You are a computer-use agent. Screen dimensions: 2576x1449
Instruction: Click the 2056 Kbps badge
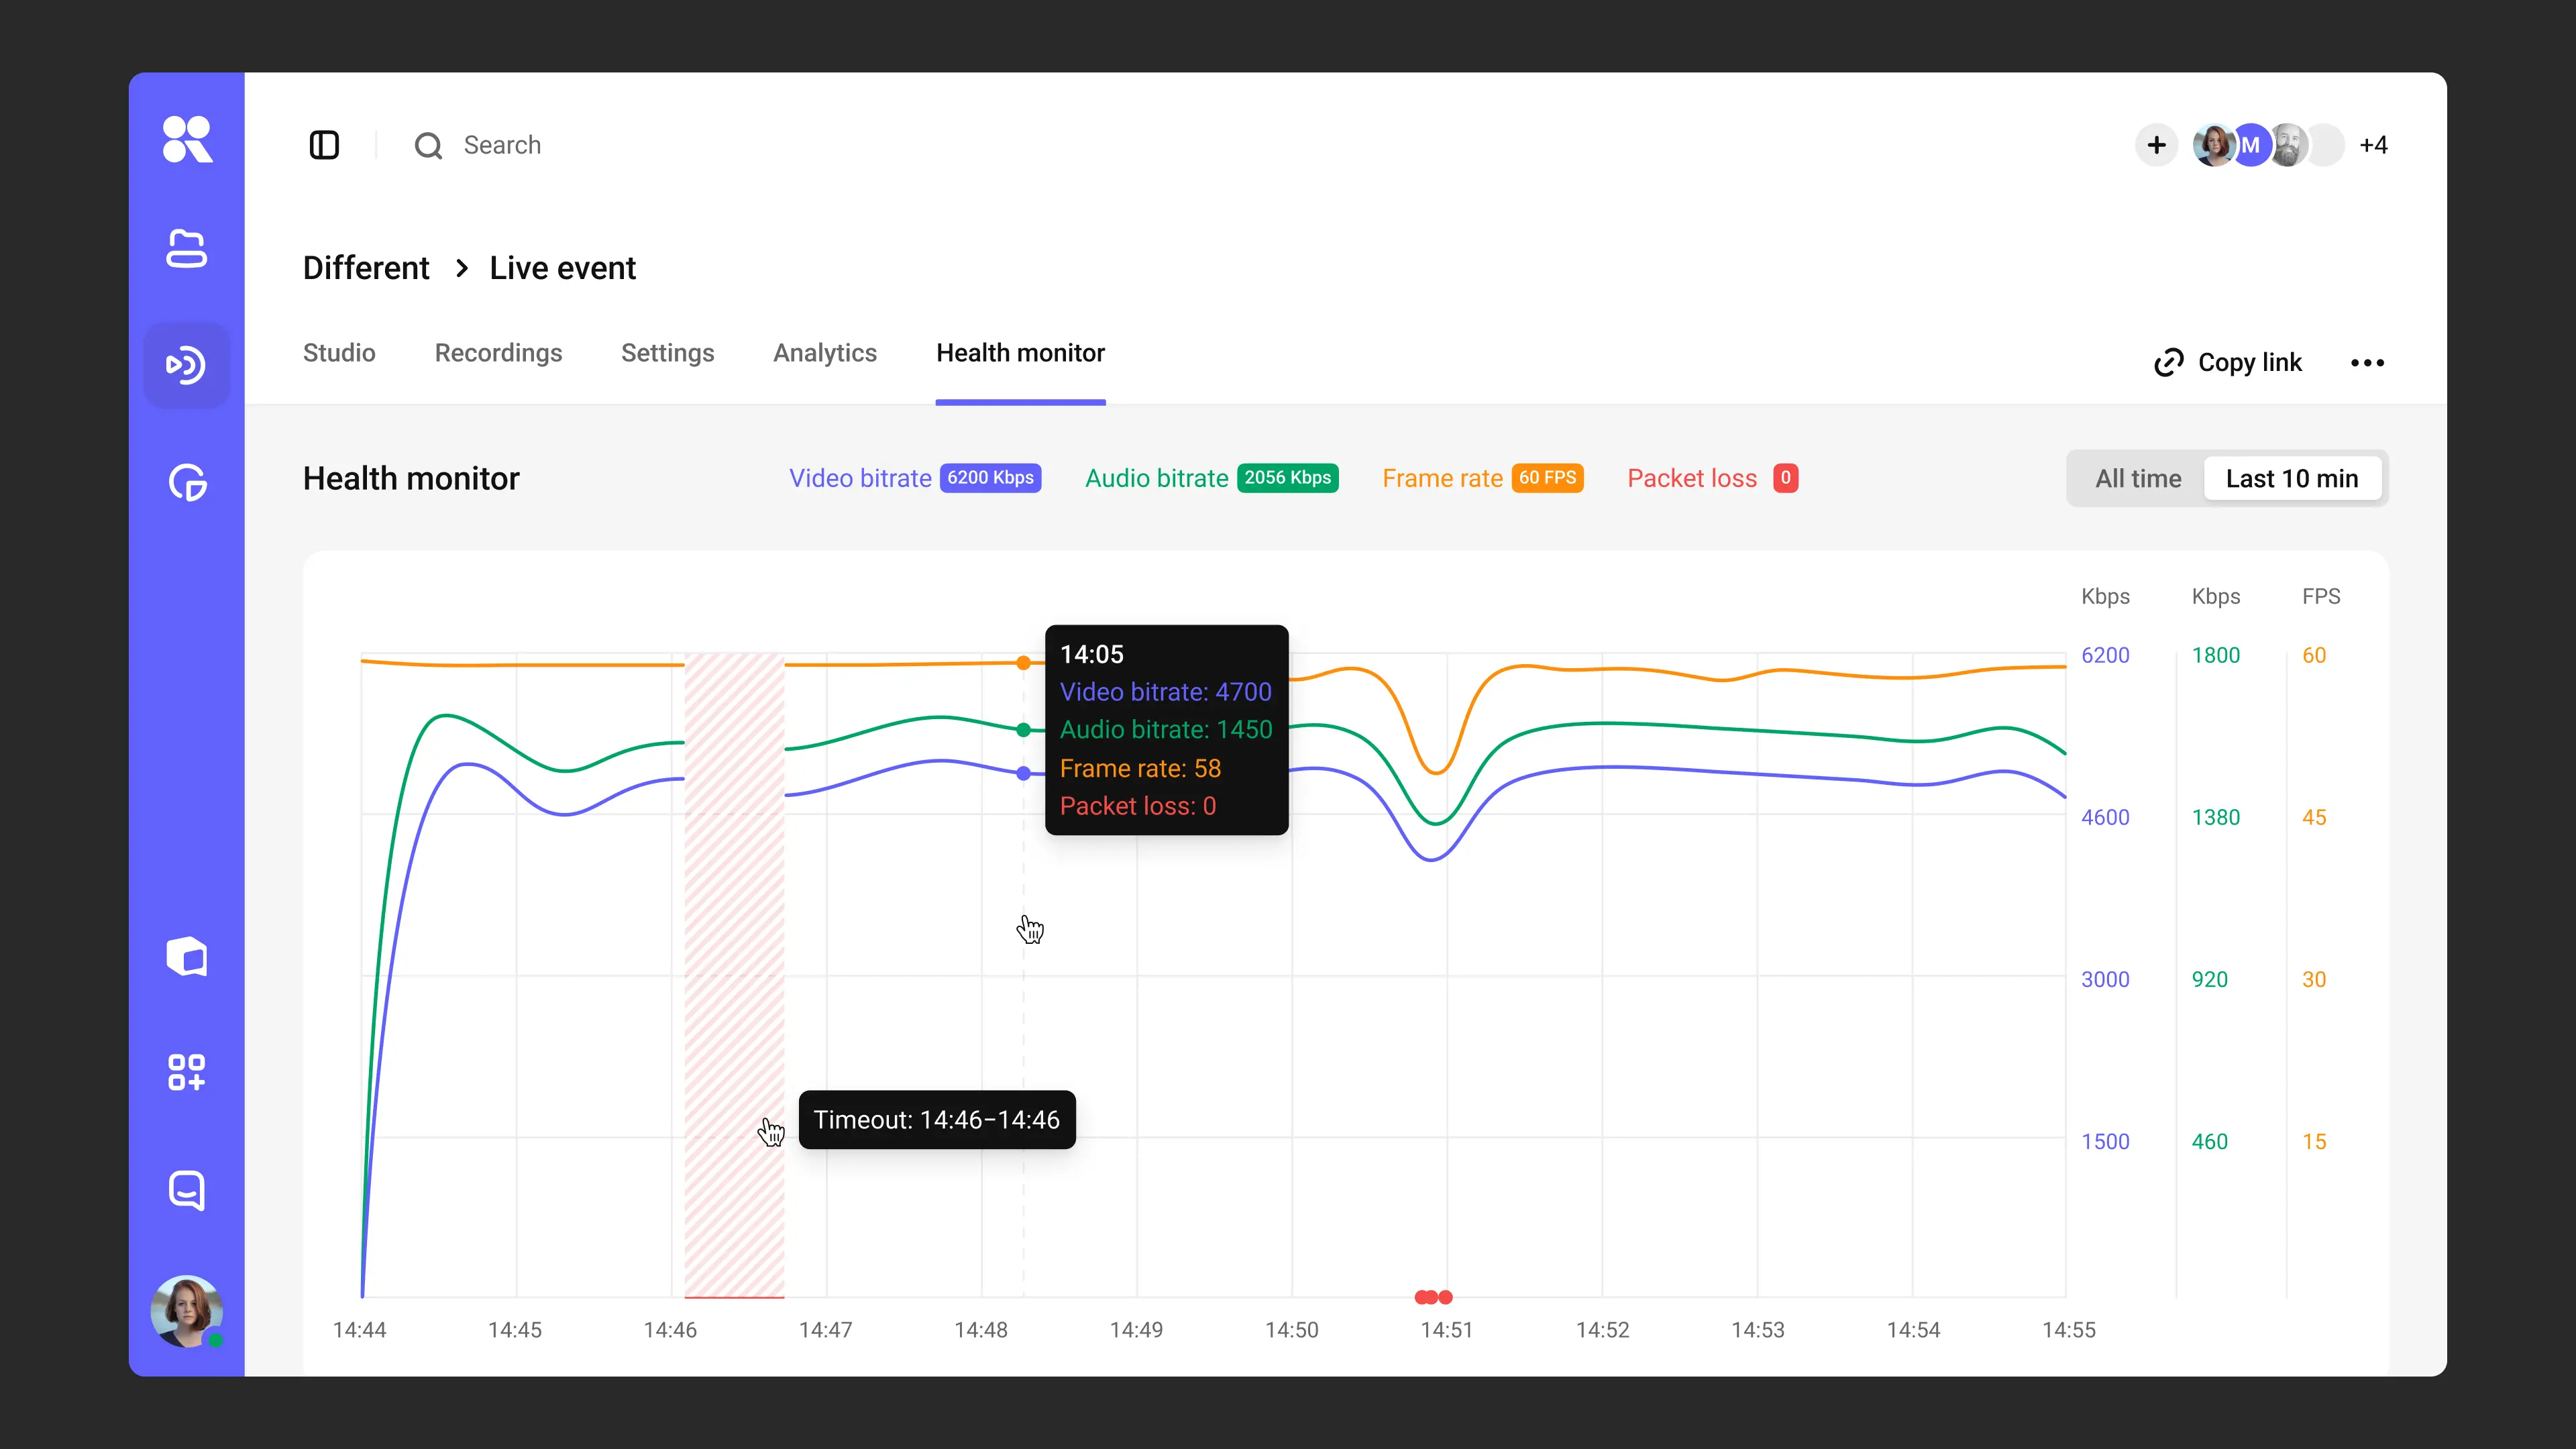(x=1287, y=478)
